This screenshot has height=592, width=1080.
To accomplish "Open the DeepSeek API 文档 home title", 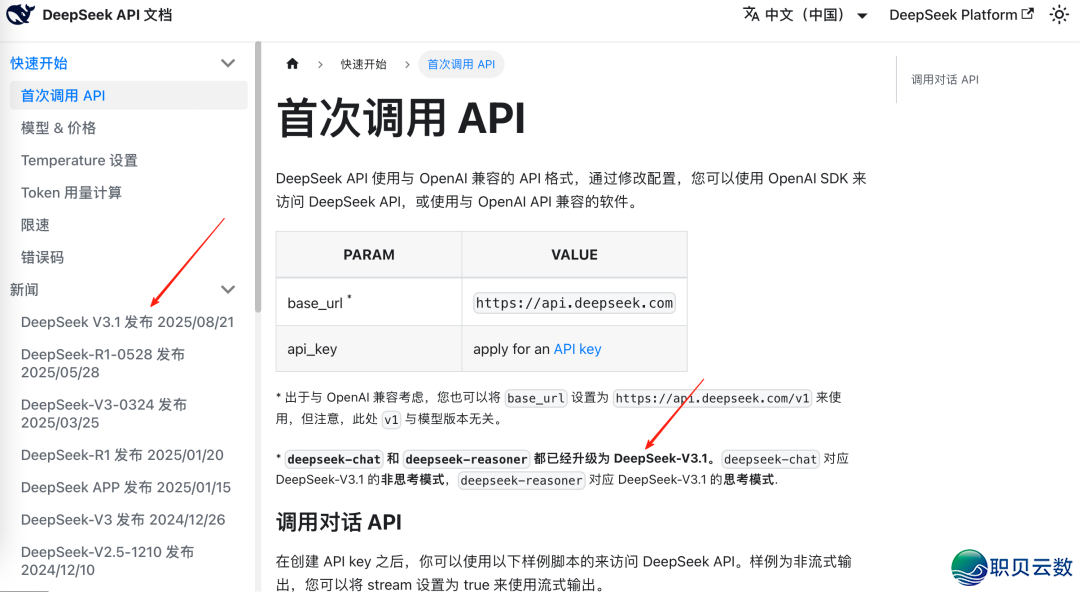I will click(x=107, y=15).
